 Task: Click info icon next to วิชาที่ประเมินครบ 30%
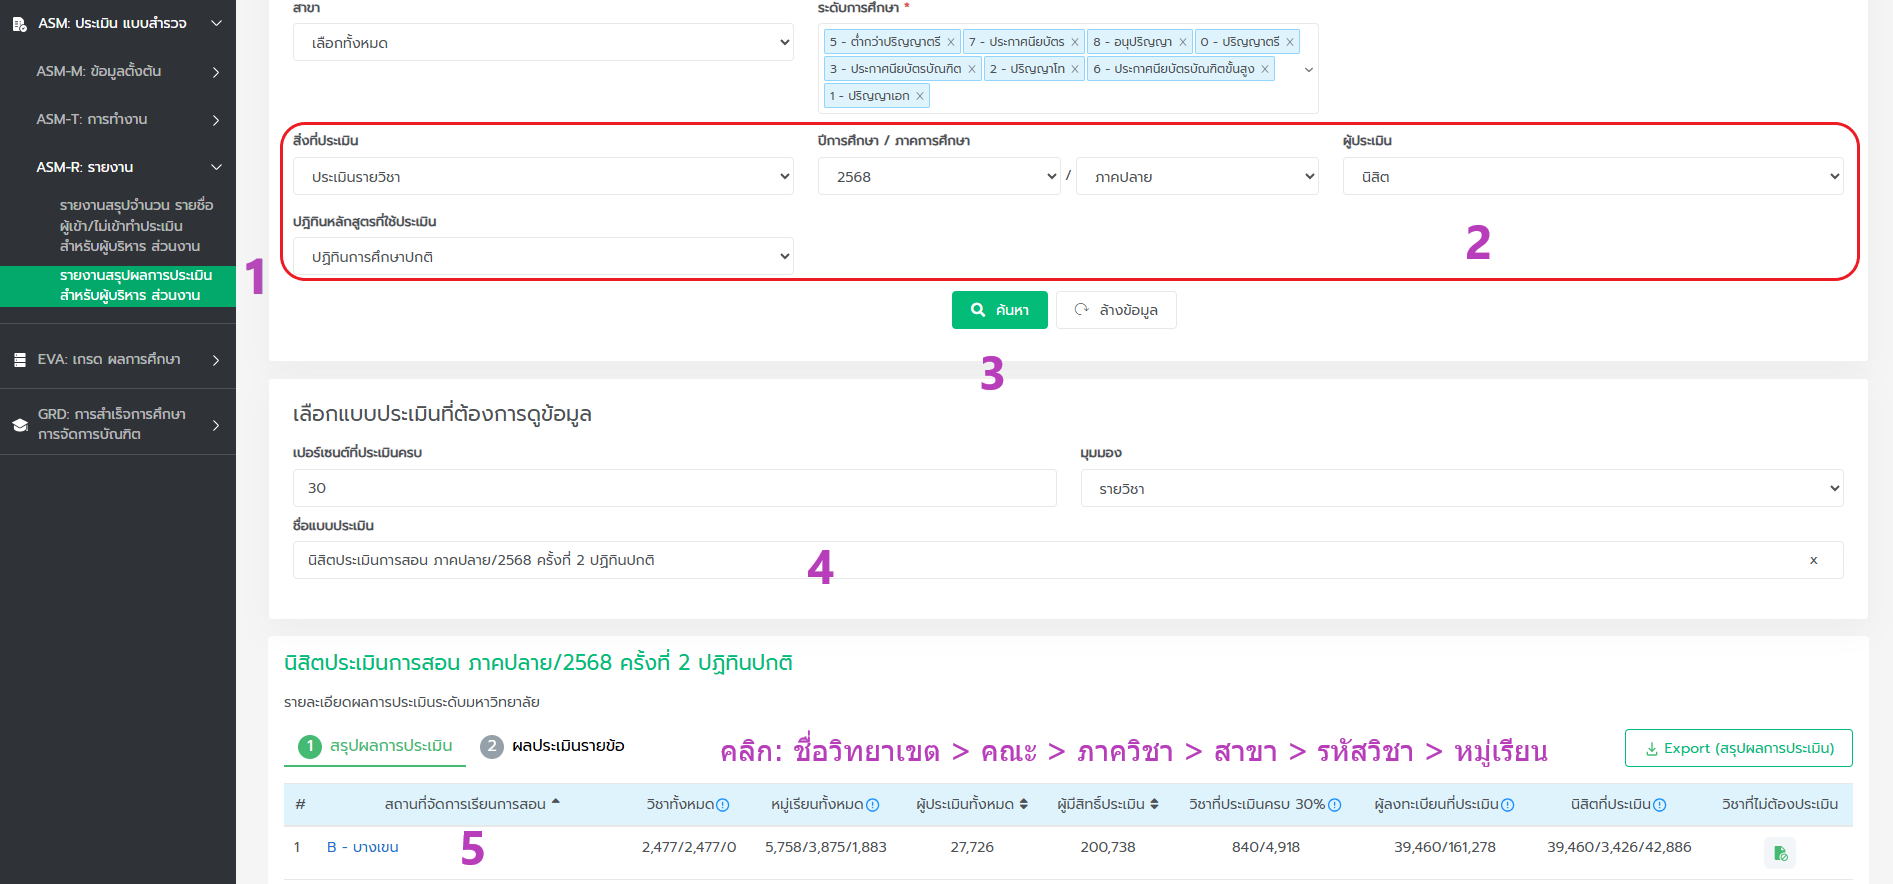point(1334,805)
